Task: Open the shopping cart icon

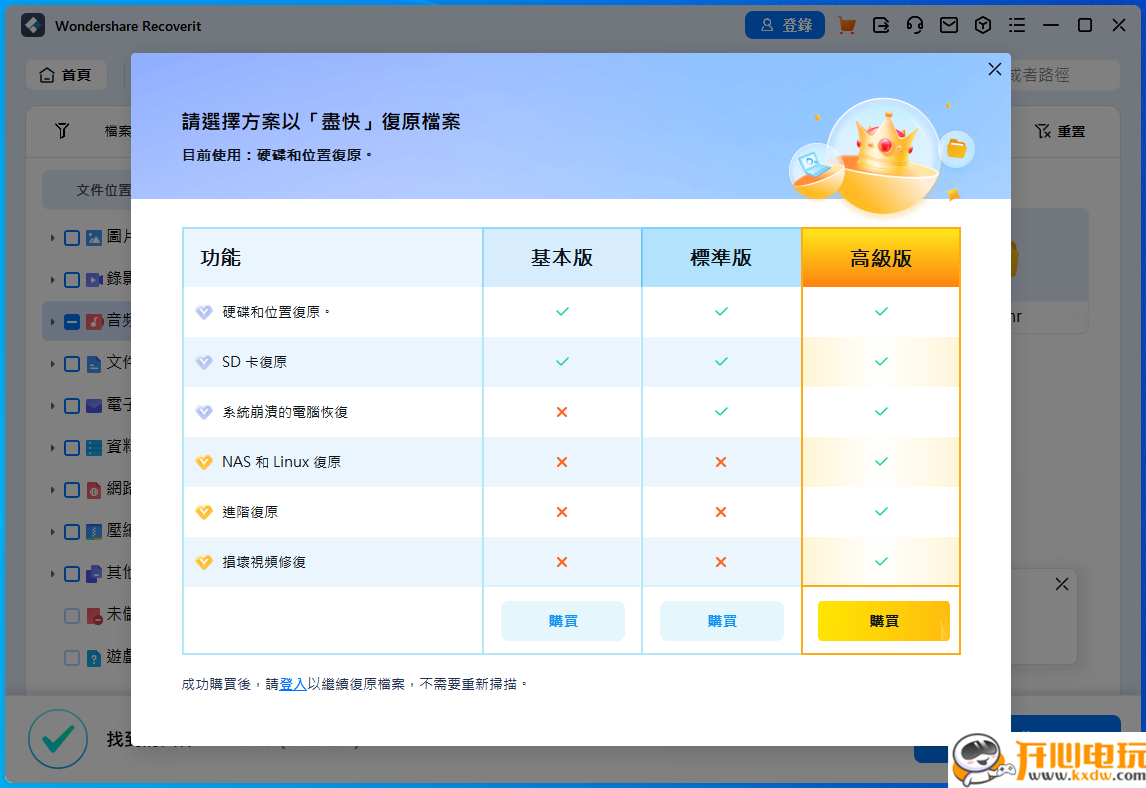Action: [846, 25]
